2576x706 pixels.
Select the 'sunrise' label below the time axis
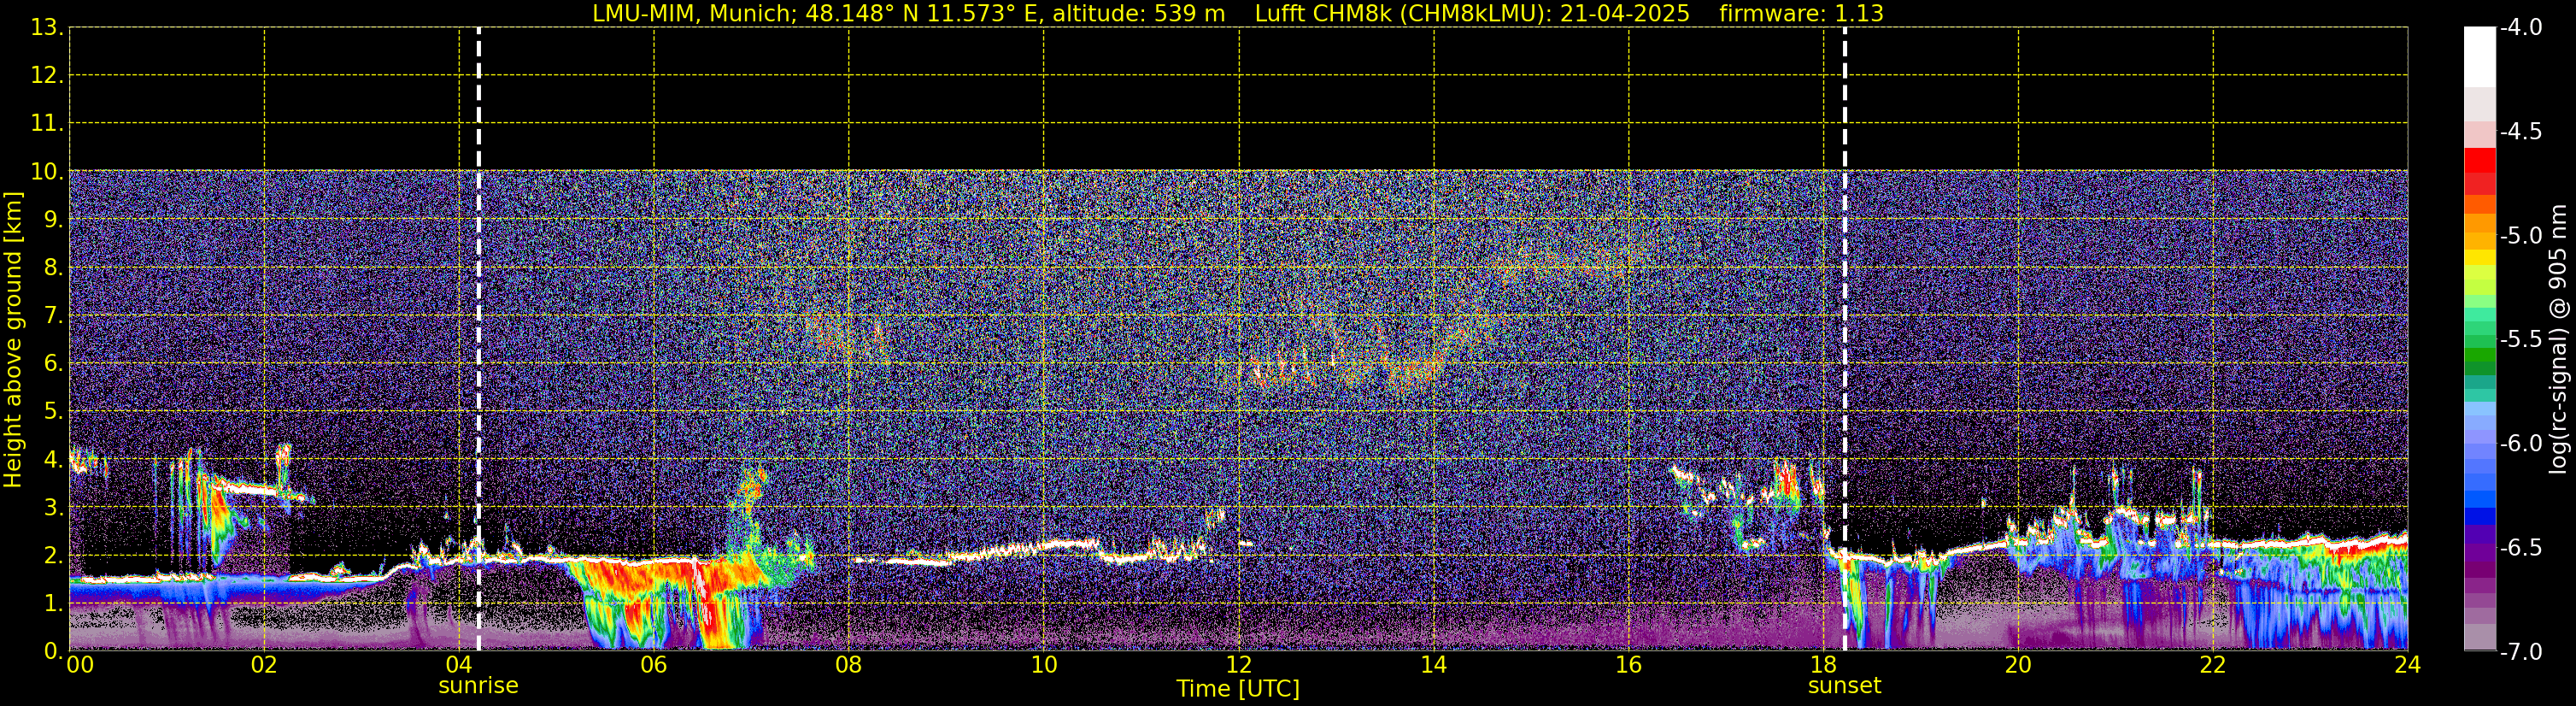[479, 686]
